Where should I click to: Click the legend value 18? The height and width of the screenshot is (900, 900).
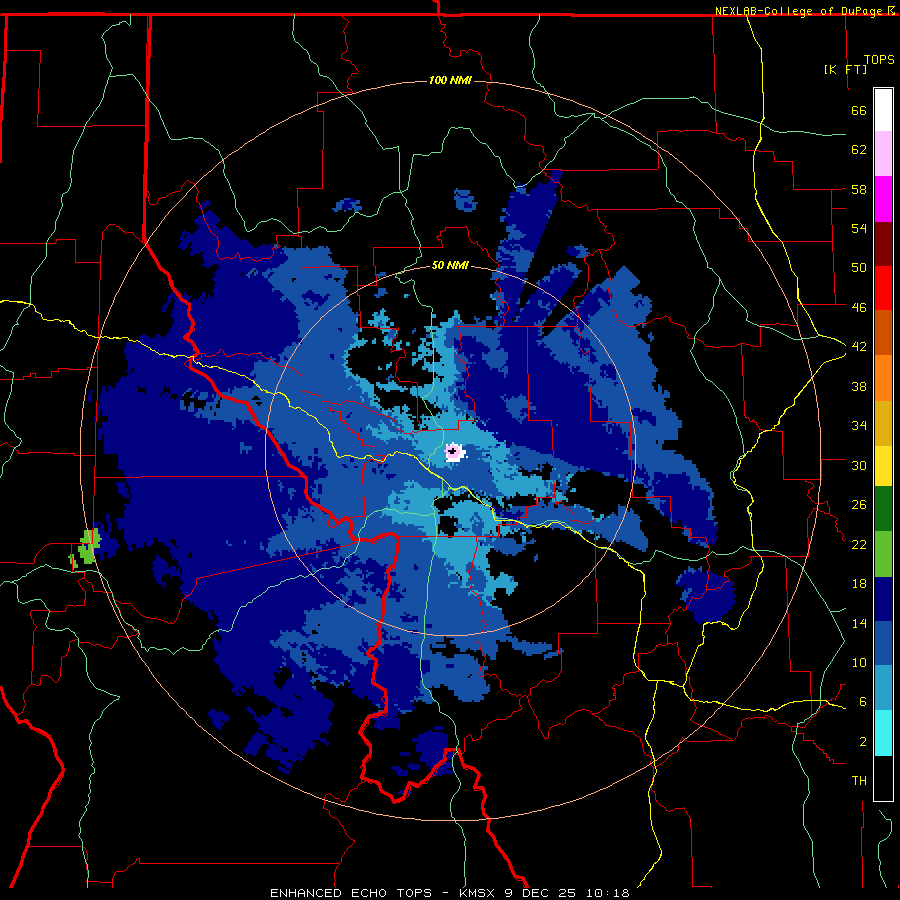coord(859,584)
